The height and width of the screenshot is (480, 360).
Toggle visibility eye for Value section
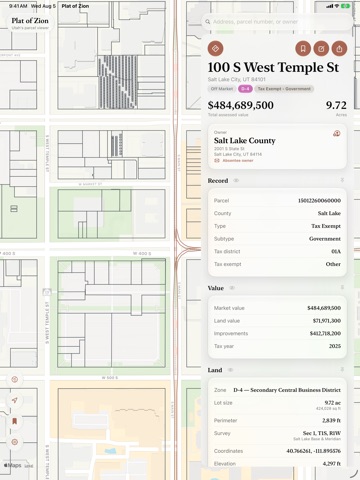(232, 288)
